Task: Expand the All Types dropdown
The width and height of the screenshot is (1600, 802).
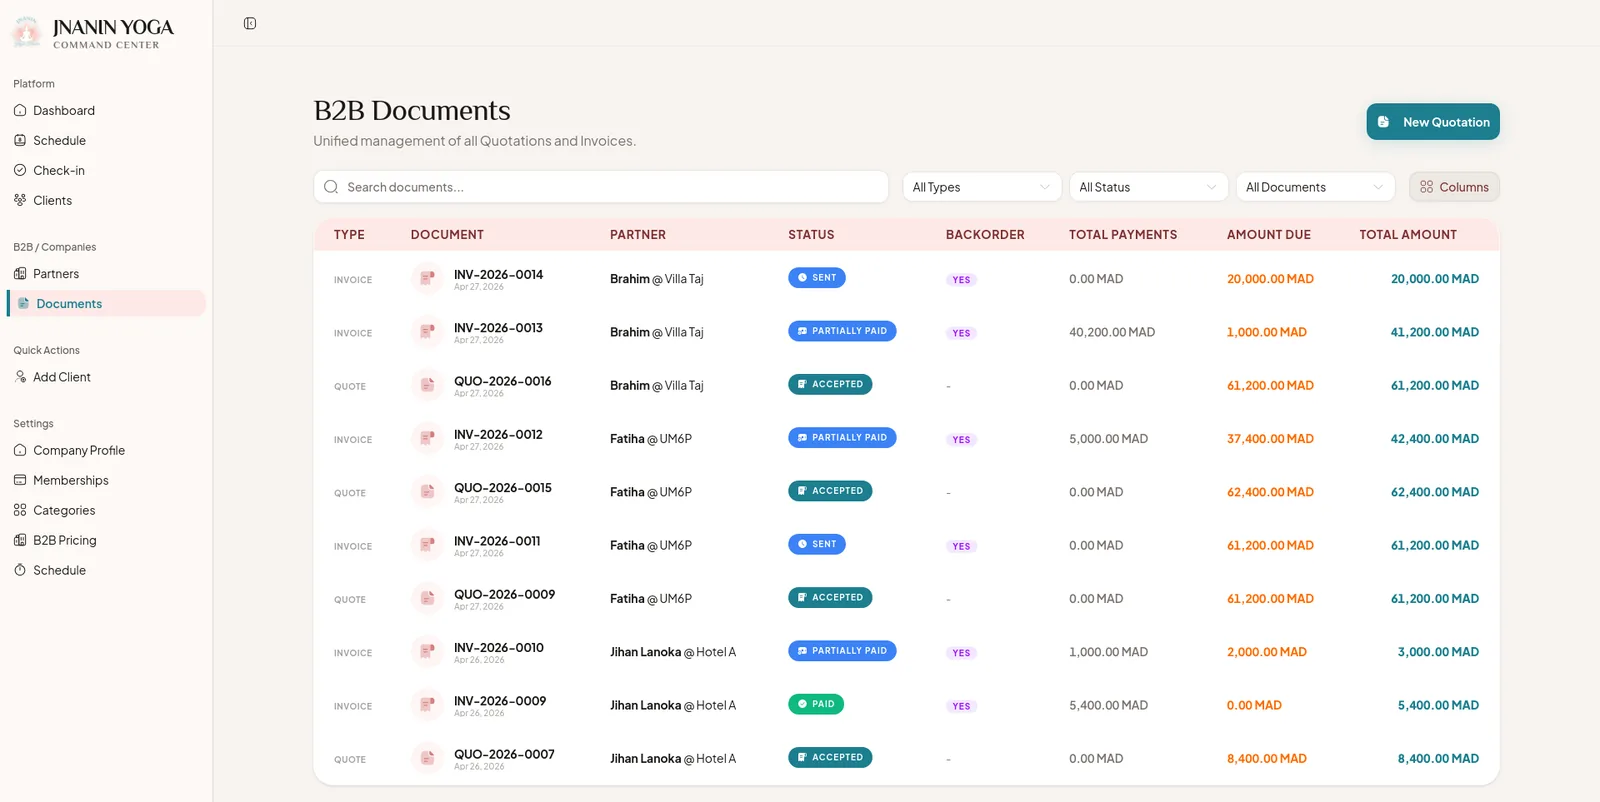Action: [x=981, y=187]
